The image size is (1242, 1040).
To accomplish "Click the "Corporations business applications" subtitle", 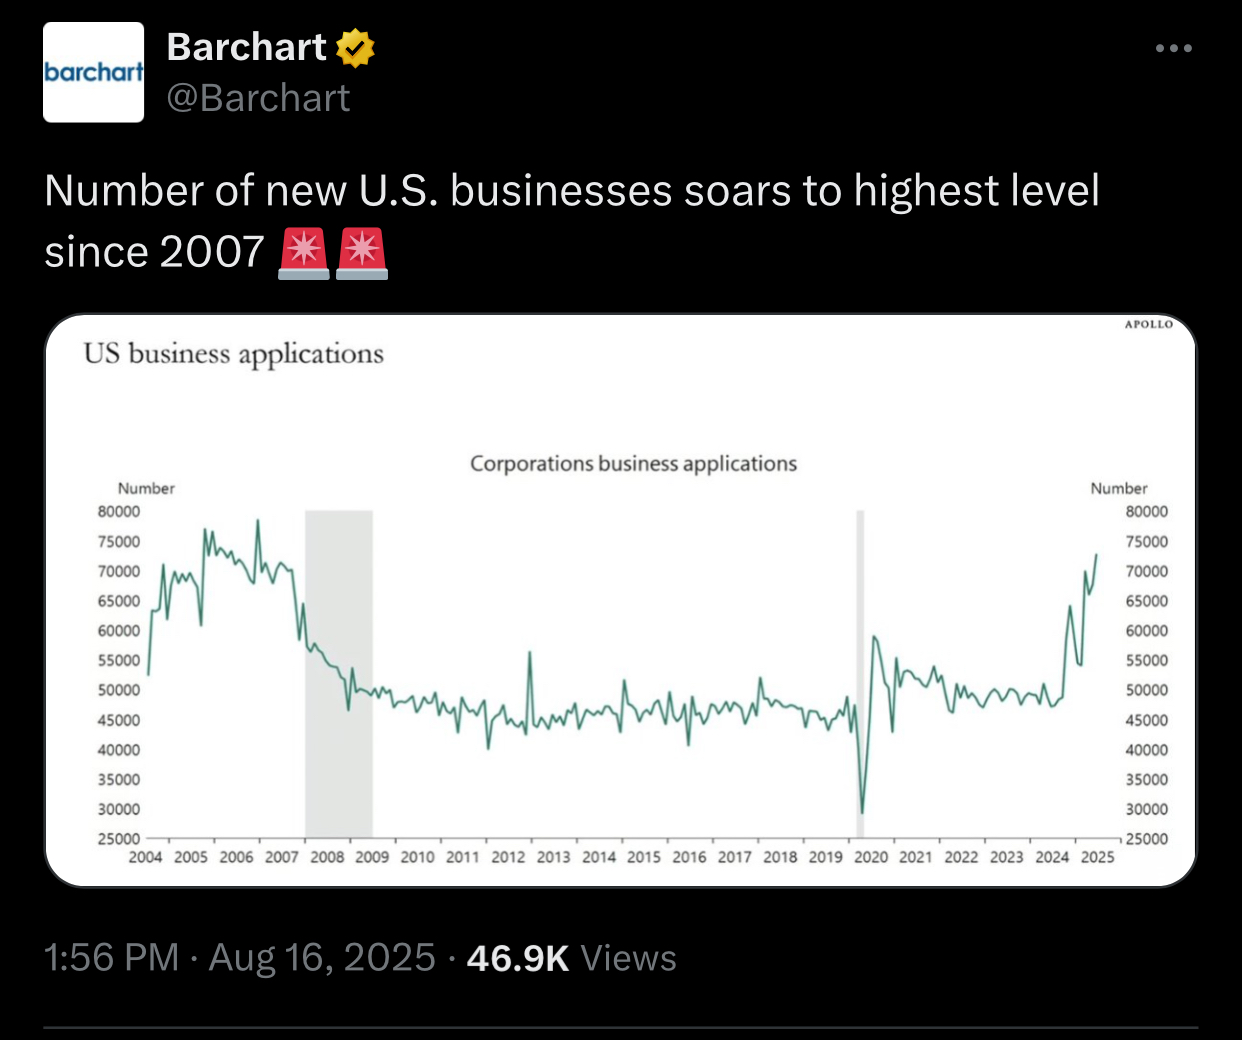I will pos(633,464).
